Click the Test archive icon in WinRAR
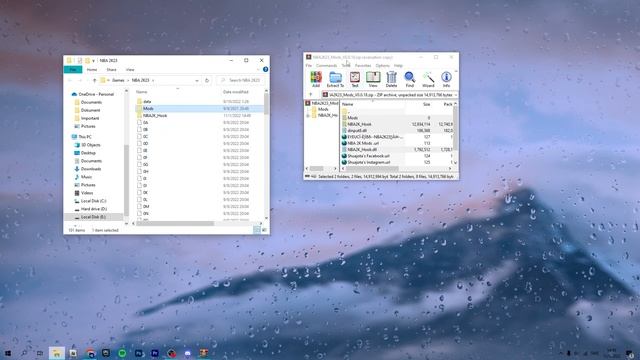Image resolution: width=640 pixels, height=360 pixels. click(x=355, y=79)
